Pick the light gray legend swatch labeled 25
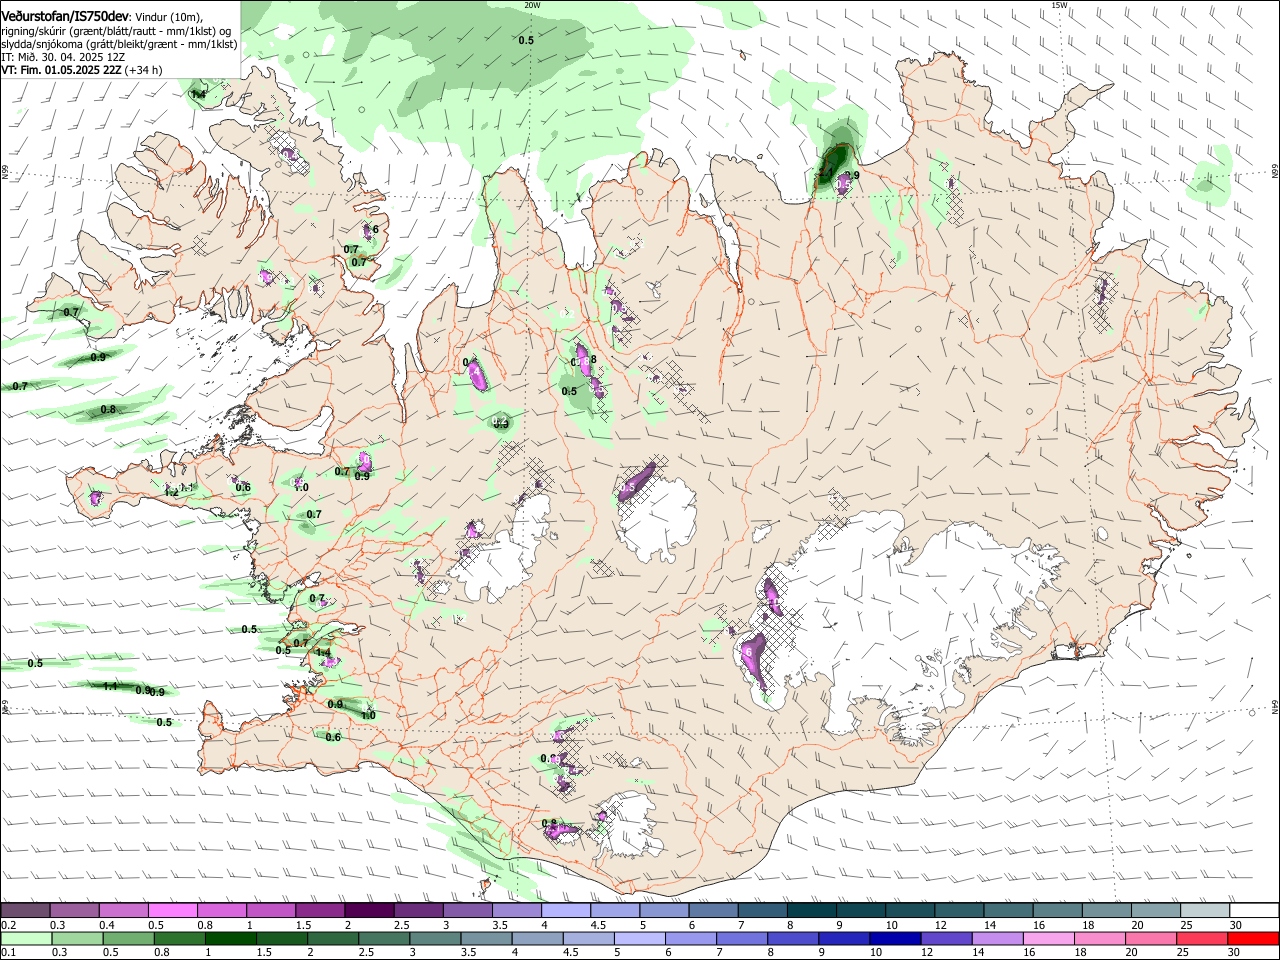1280x960 pixels. pyautogui.click(x=1206, y=911)
